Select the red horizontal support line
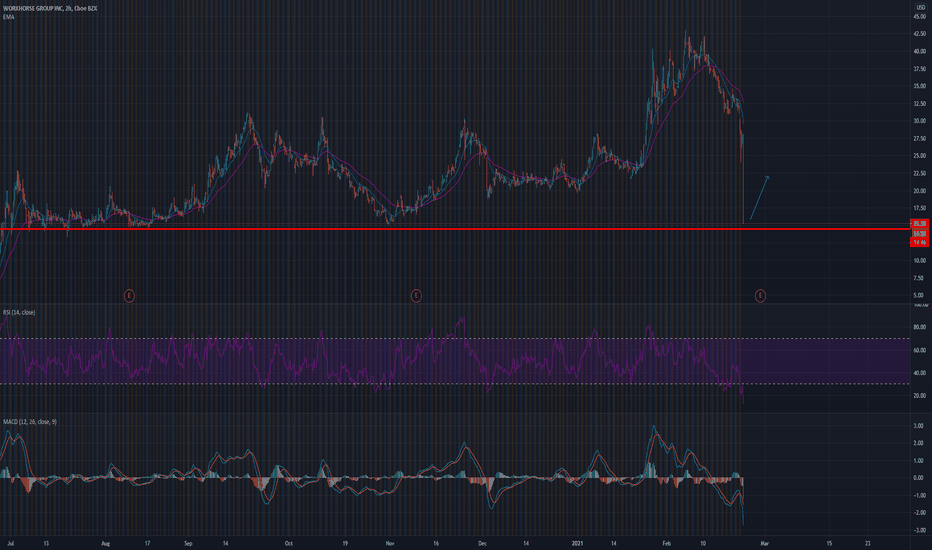The width and height of the screenshot is (932, 550). click(455, 229)
